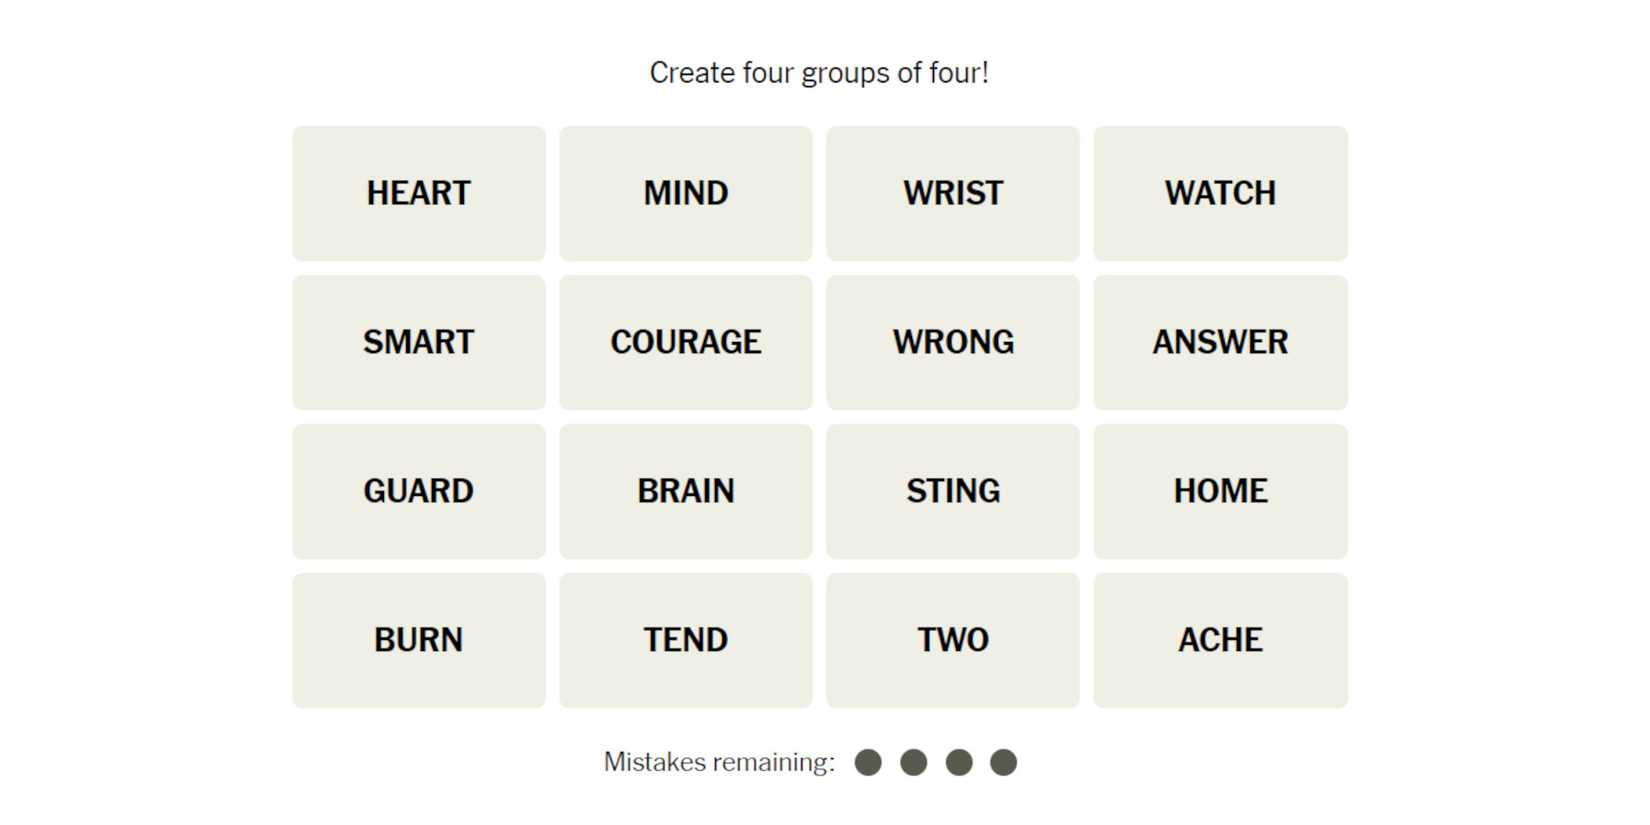Pick the GUARD word tile
This screenshot has height=825, width=1650.
pos(419,491)
